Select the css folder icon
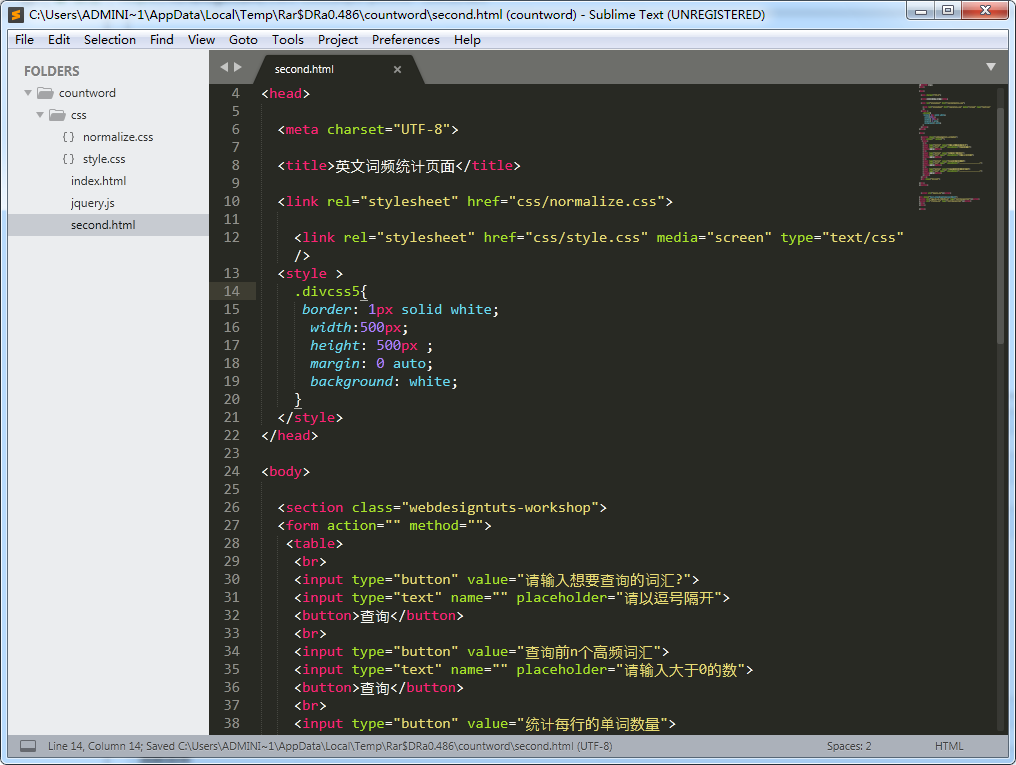The height and width of the screenshot is (765, 1016). click(58, 115)
